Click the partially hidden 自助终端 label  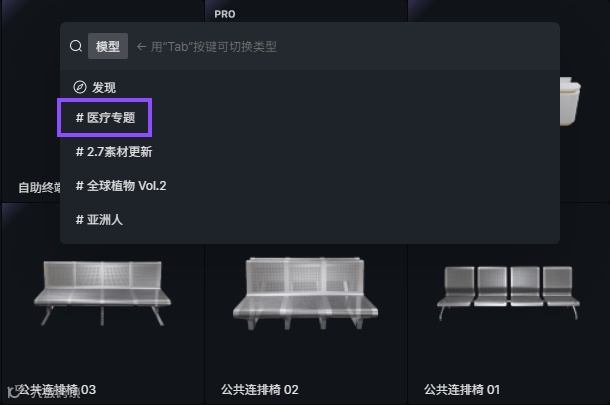point(39,188)
